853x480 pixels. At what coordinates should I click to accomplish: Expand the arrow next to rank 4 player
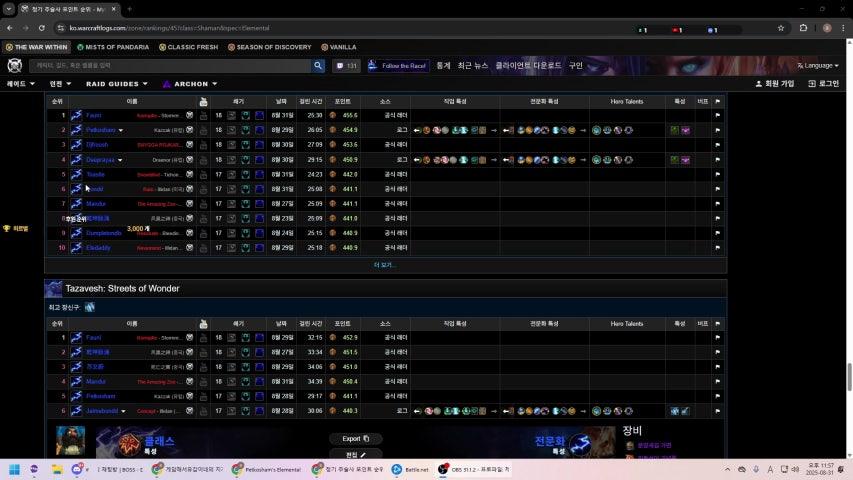click(x=120, y=160)
